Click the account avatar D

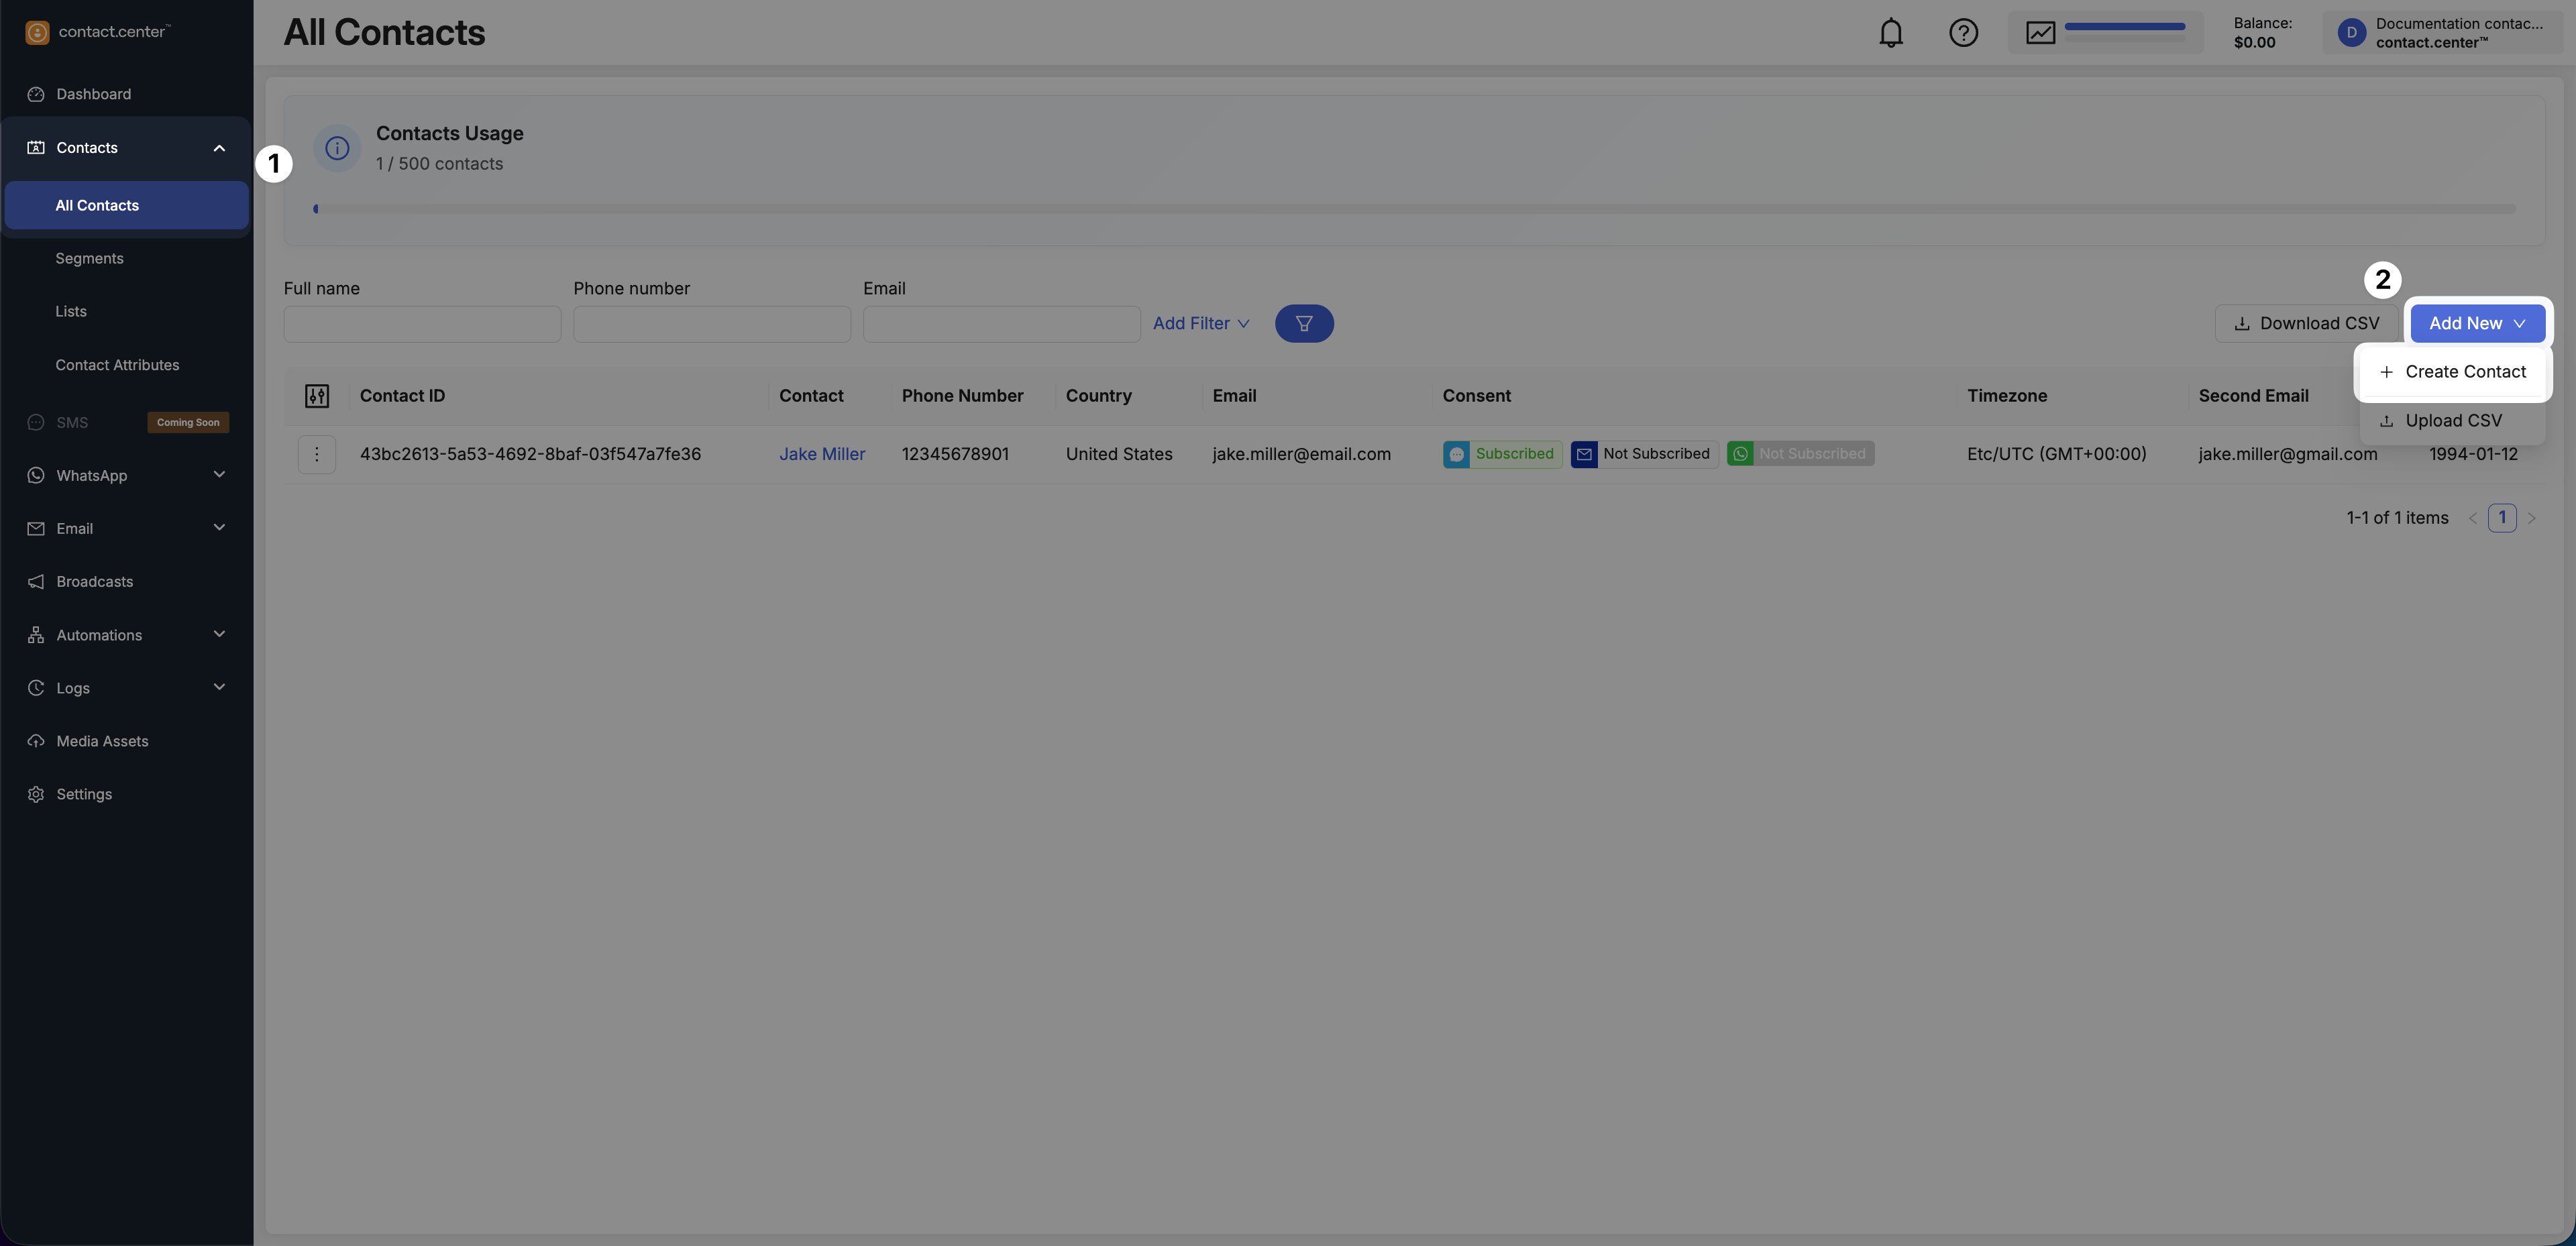tap(2351, 33)
